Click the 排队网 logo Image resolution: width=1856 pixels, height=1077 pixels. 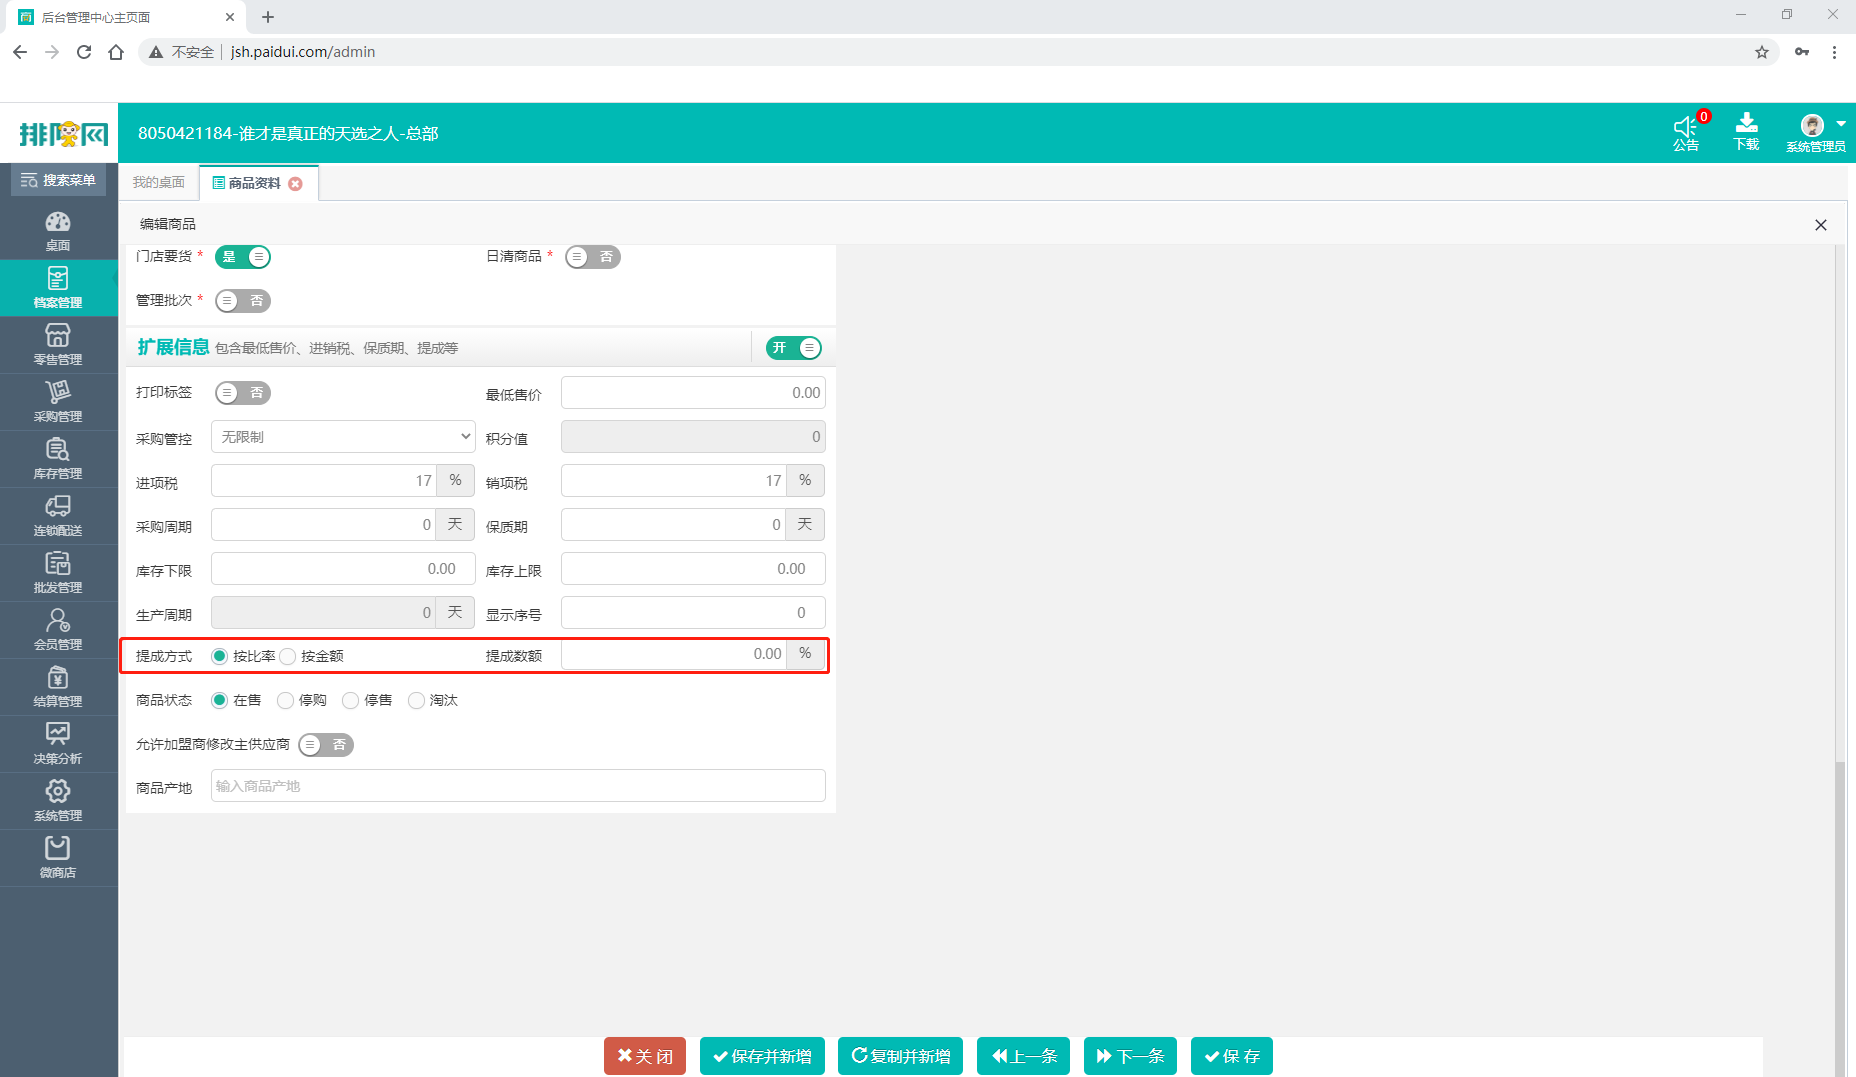(63, 133)
